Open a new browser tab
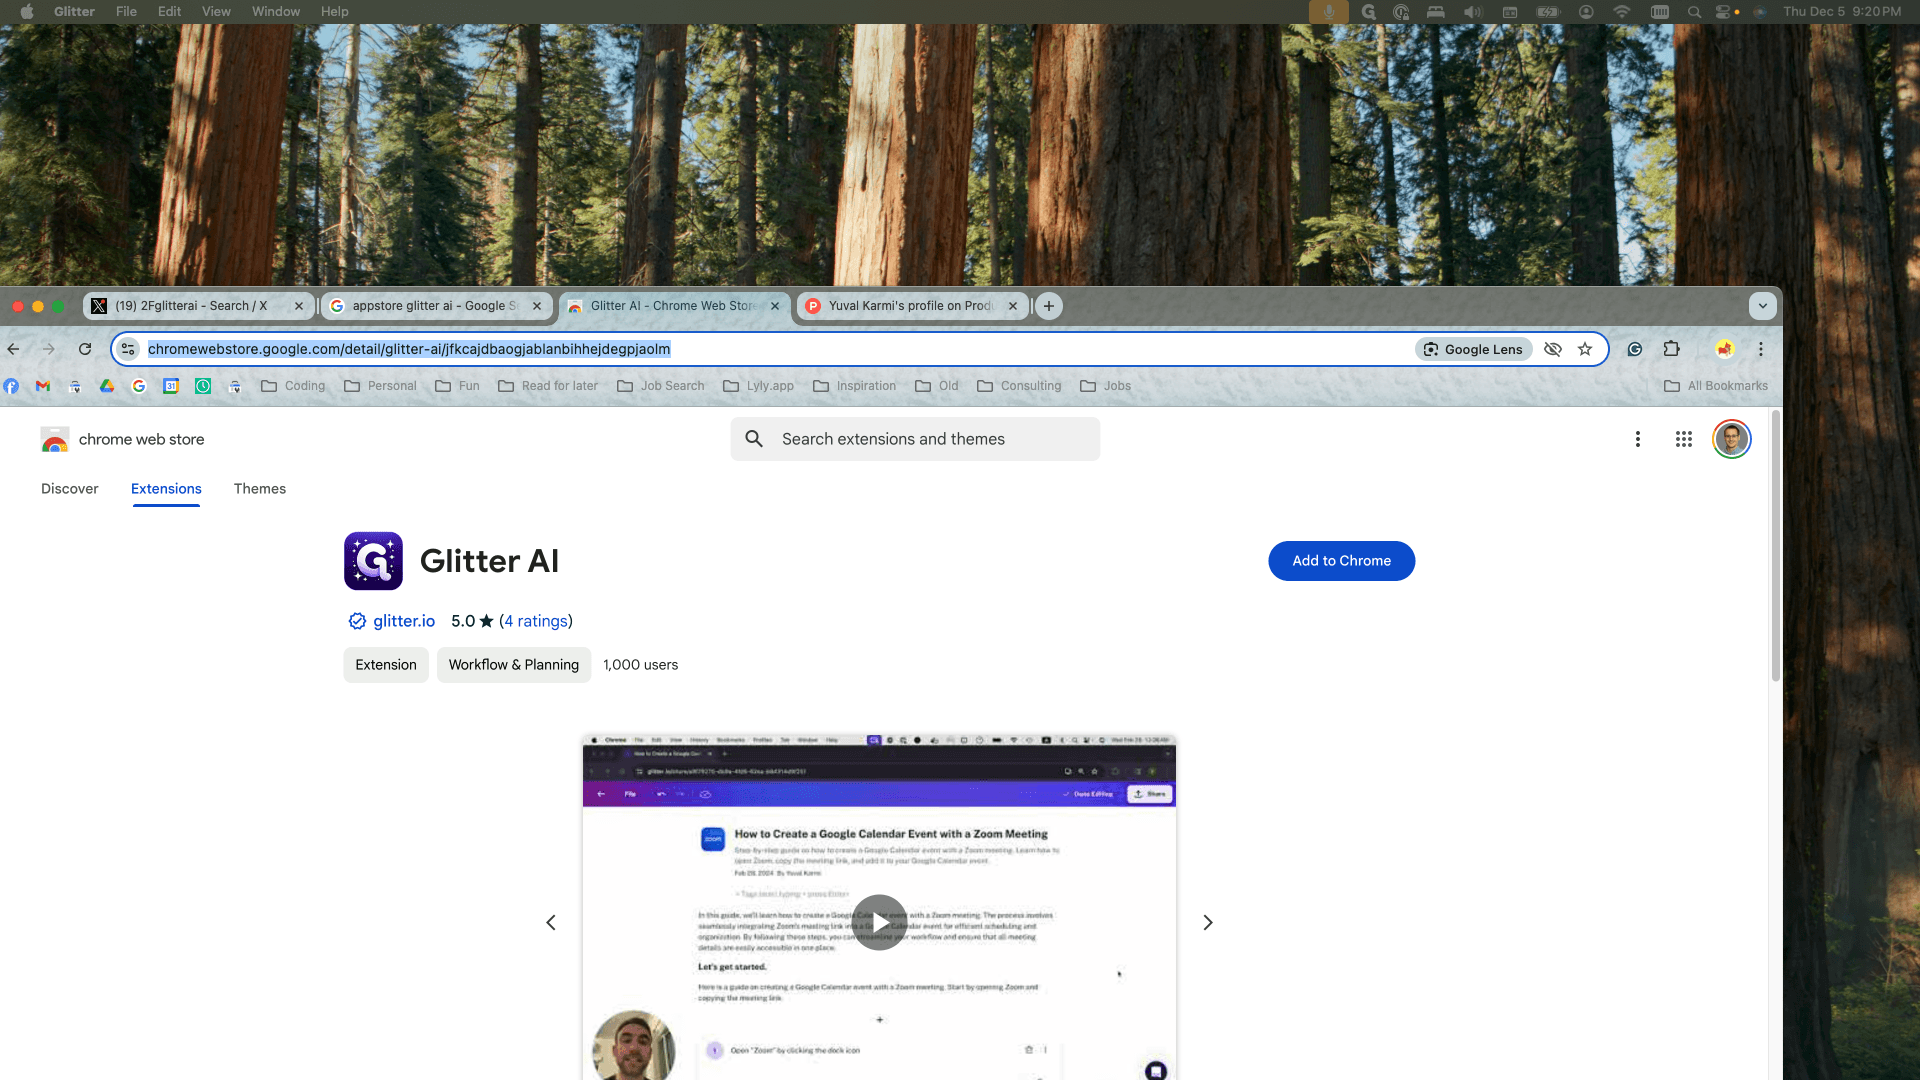This screenshot has width=1920, height=1080. pyautogui.click(x=1049, y=306)
